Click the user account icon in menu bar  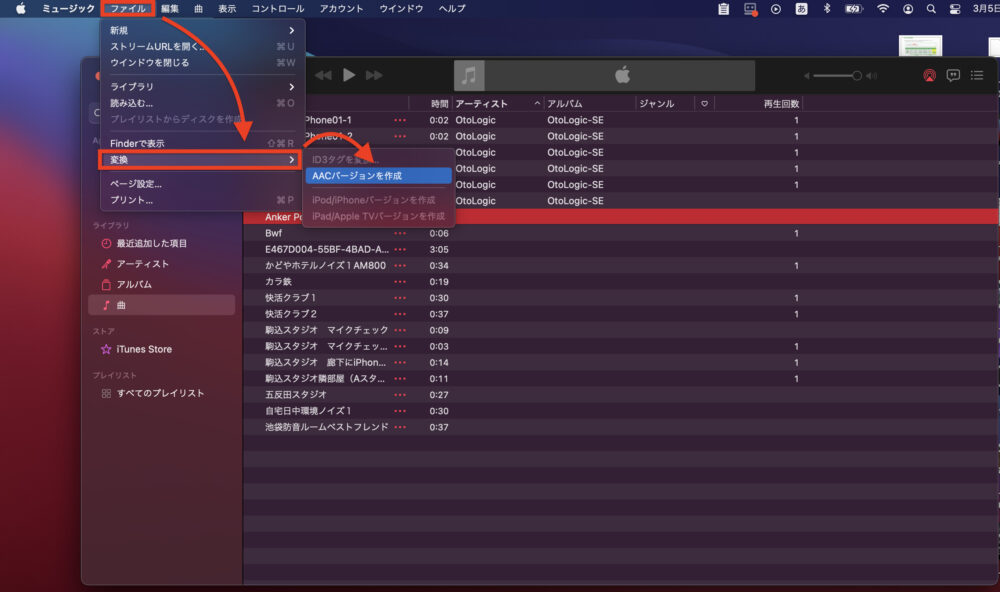click(908, 9)
